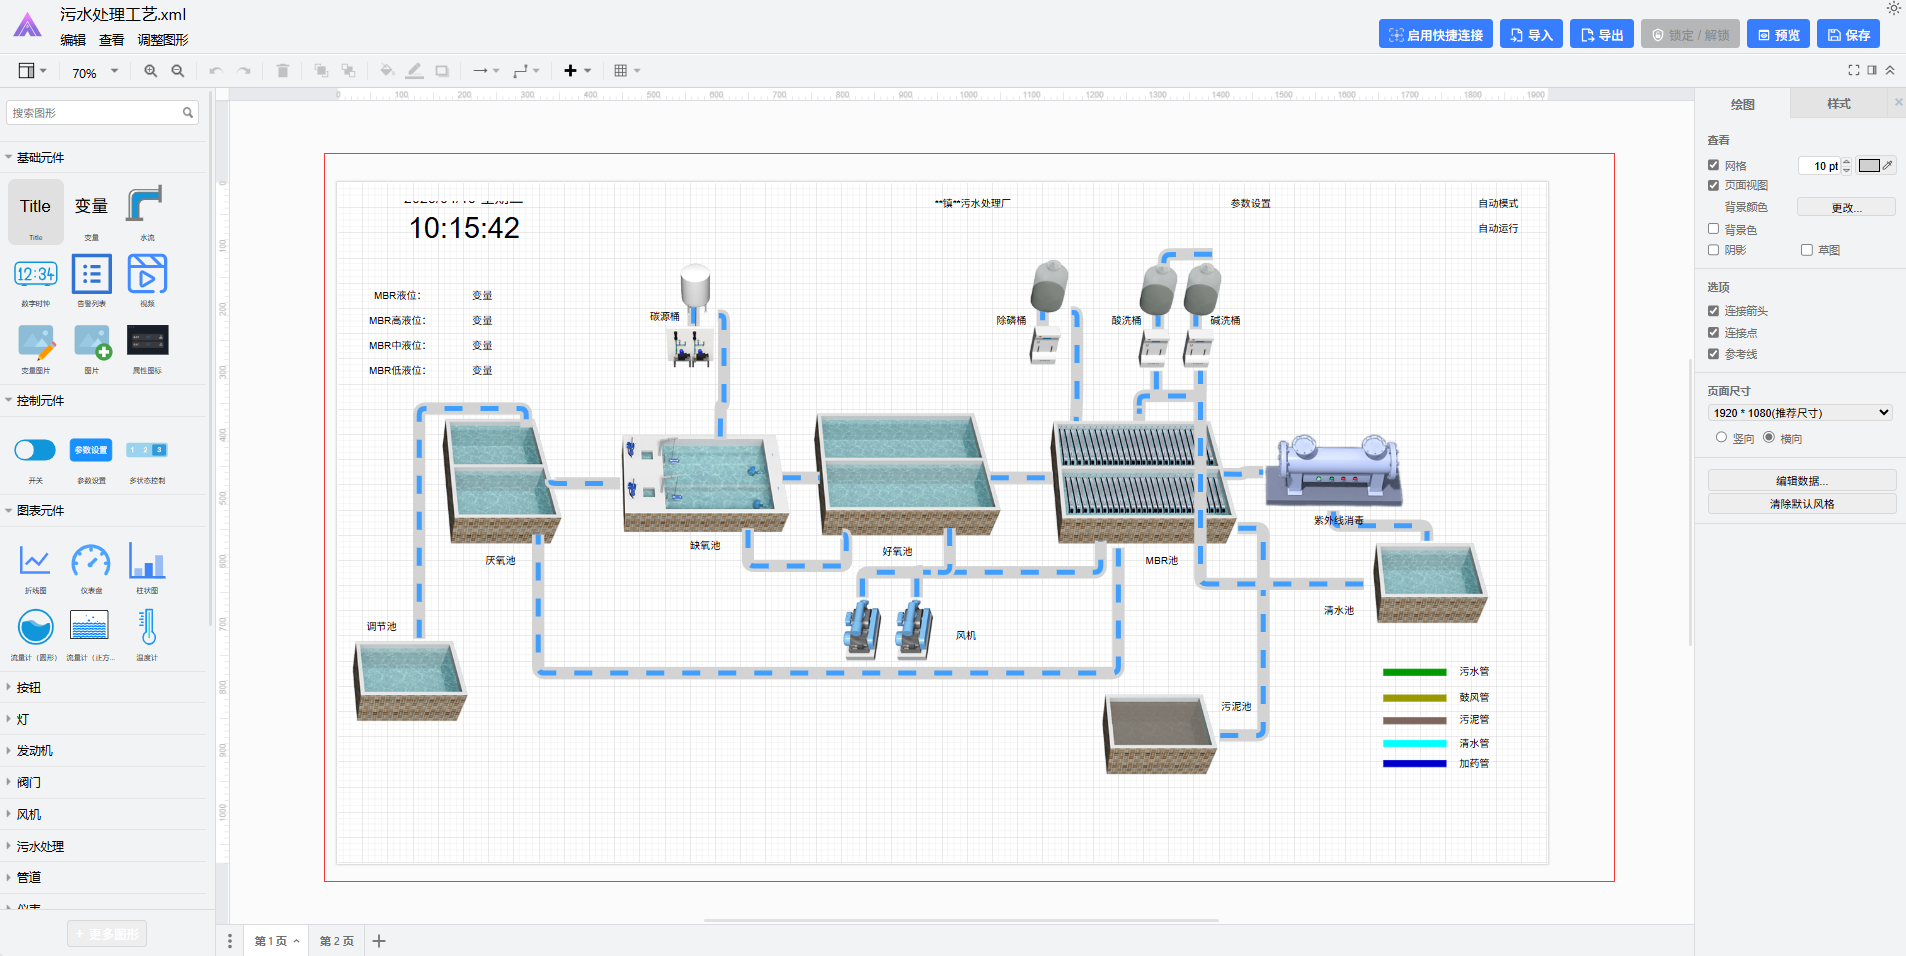The image size is (1906, 956).
Task: Click the grid color swatch
Action: (x=1869, y=166)
